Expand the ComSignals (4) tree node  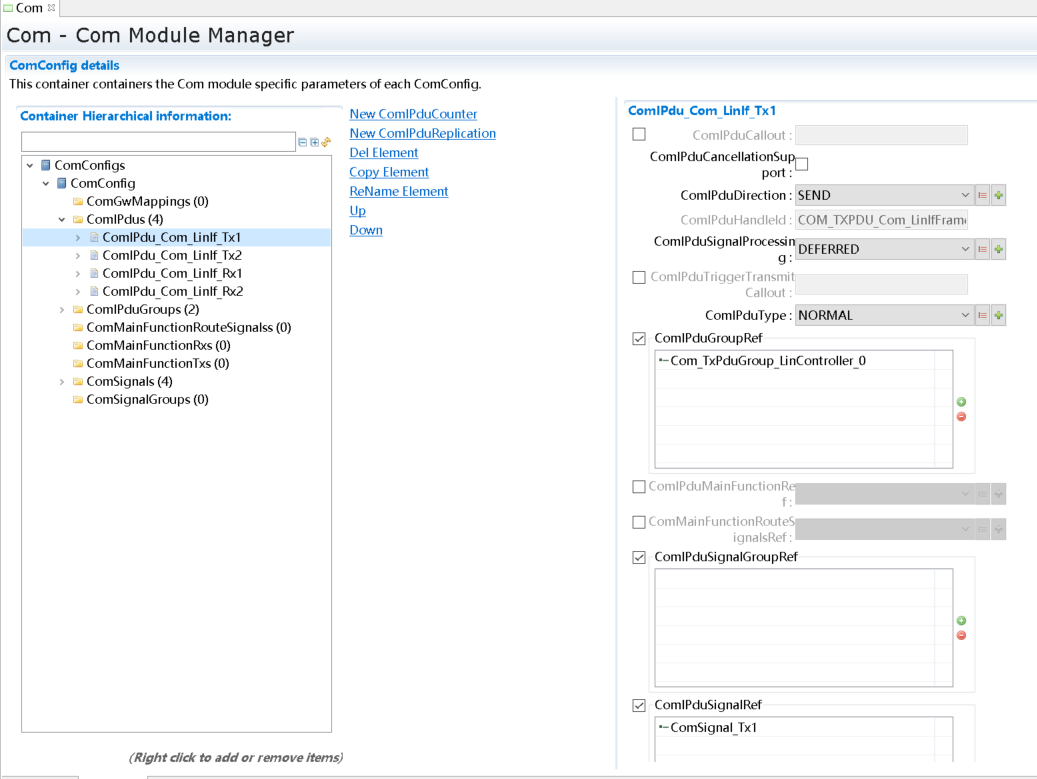pos(62,382)
